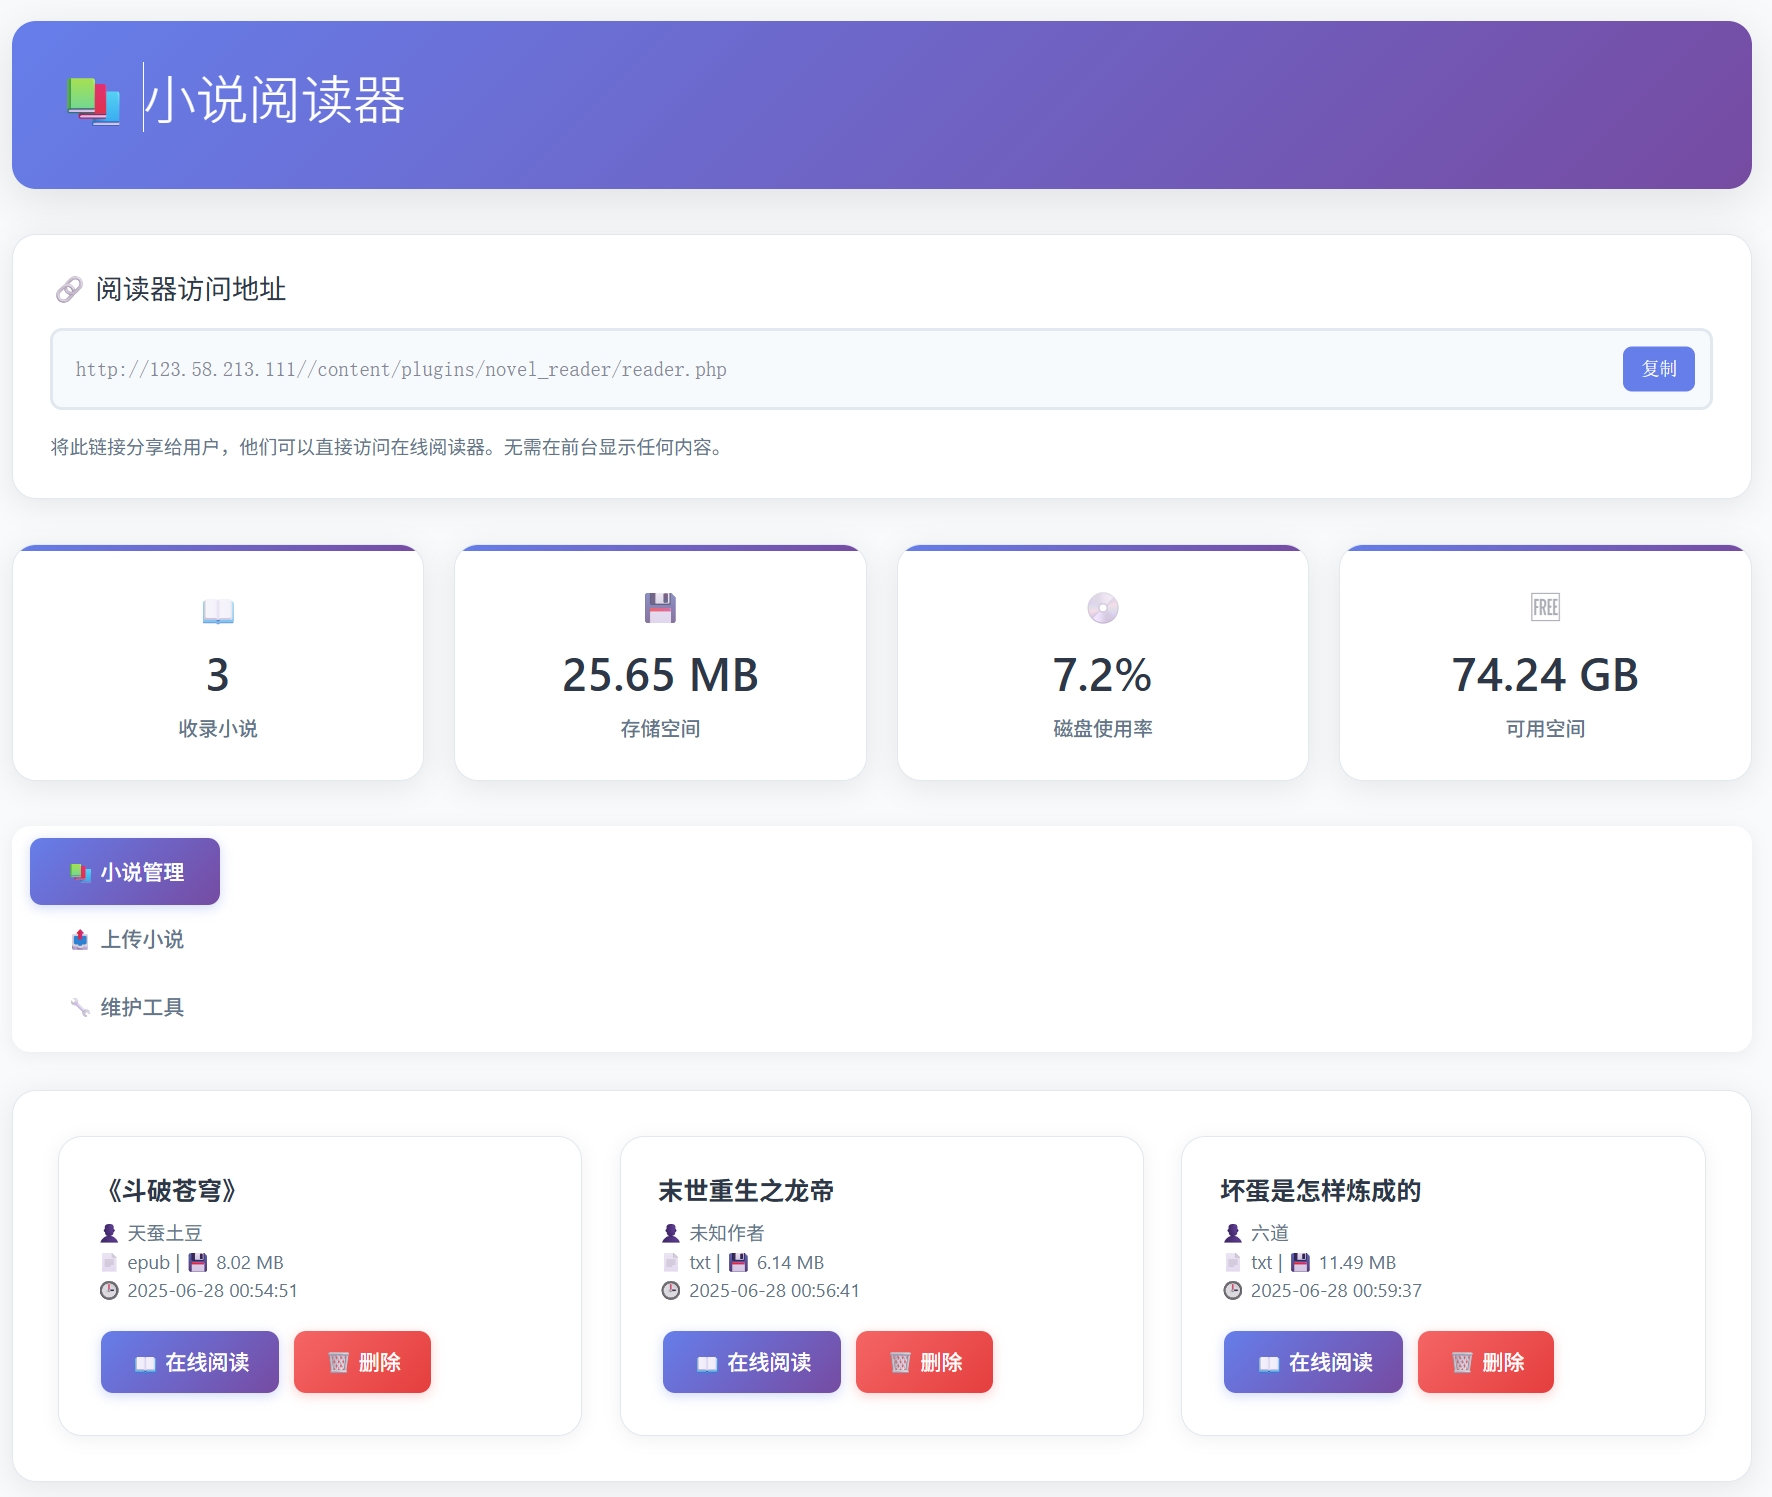
Task: Click the clock icon on 坏蛋是怎样炼成的 card
Action: 1233,1291
